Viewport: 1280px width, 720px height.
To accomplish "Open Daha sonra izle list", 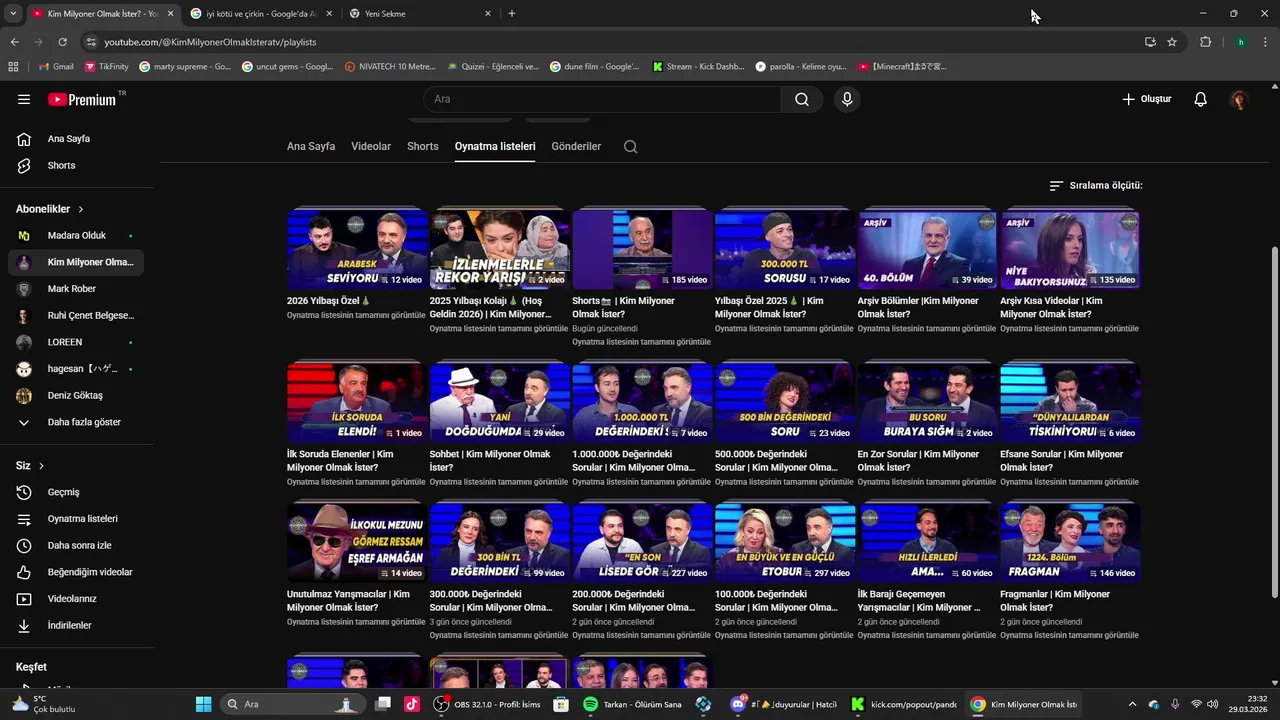I will (77, 546).
